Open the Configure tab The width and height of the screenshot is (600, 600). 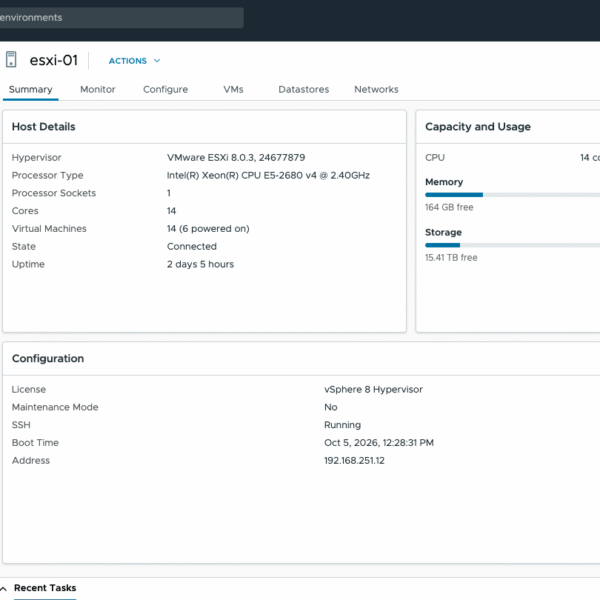pyautogui.click(x=165, y=90)
